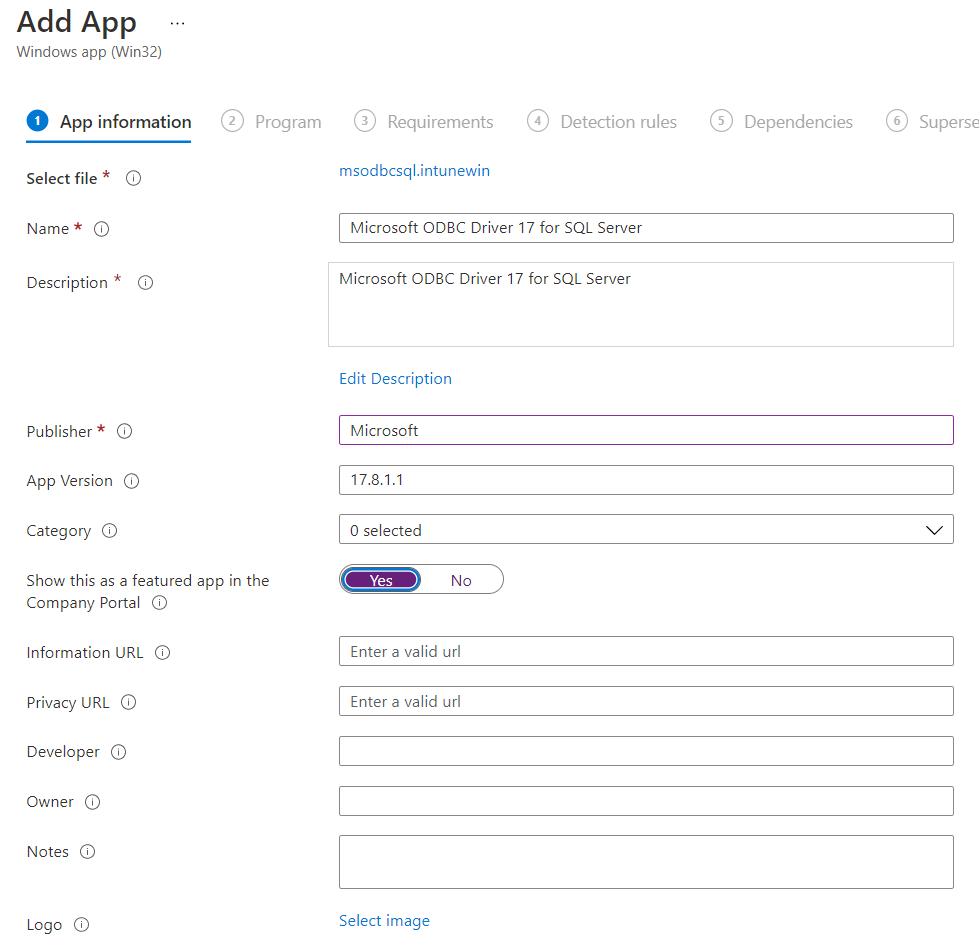View the Publisher info tooltip icon

[x=124, y=431]
